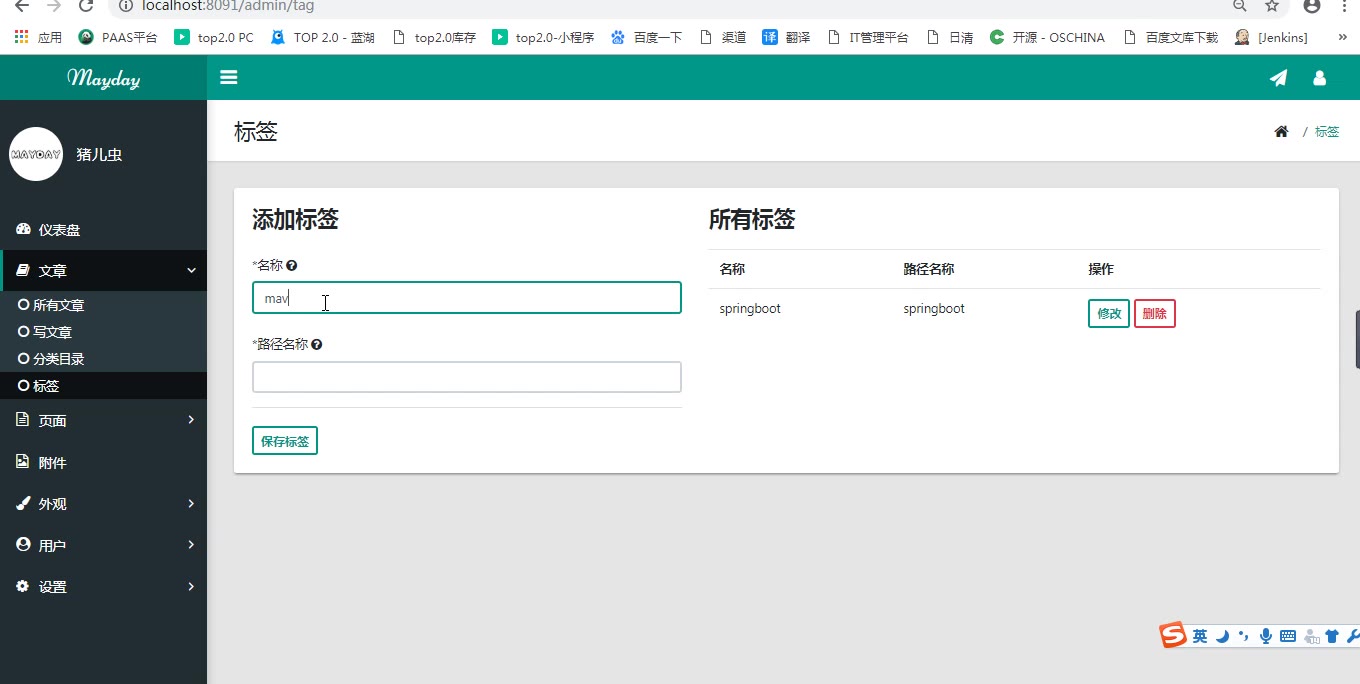Viewport: 1360px width, 684px height.
Task: Expand the 用户 sidebar menu
Action: [103, 545]
